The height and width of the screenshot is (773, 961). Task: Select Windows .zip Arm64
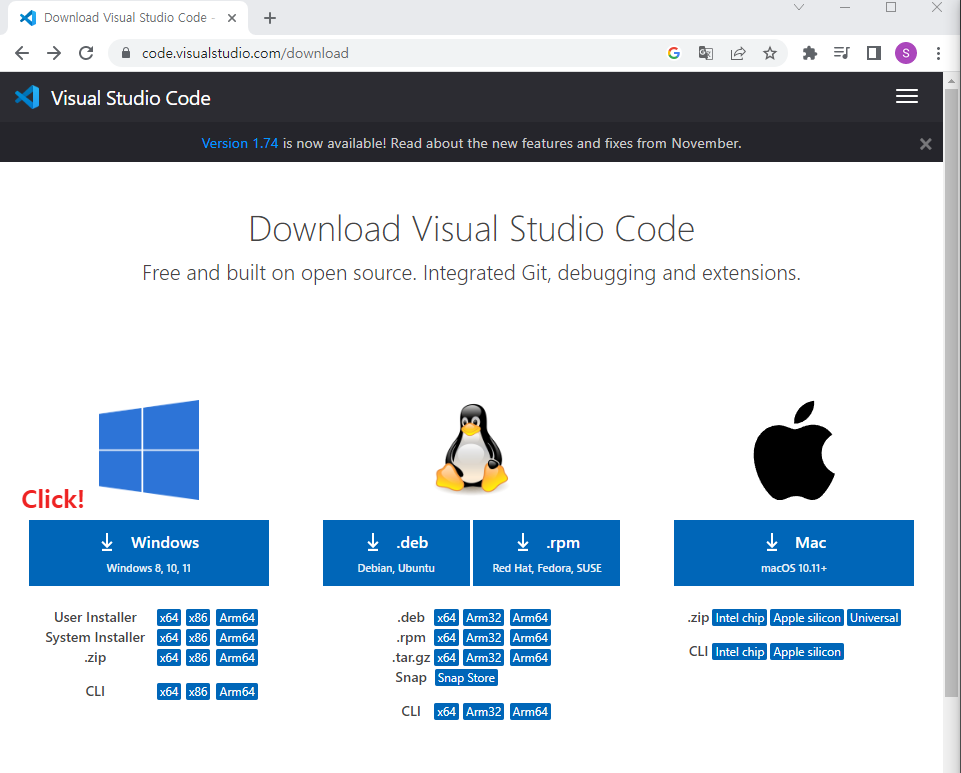click(237, 658)
